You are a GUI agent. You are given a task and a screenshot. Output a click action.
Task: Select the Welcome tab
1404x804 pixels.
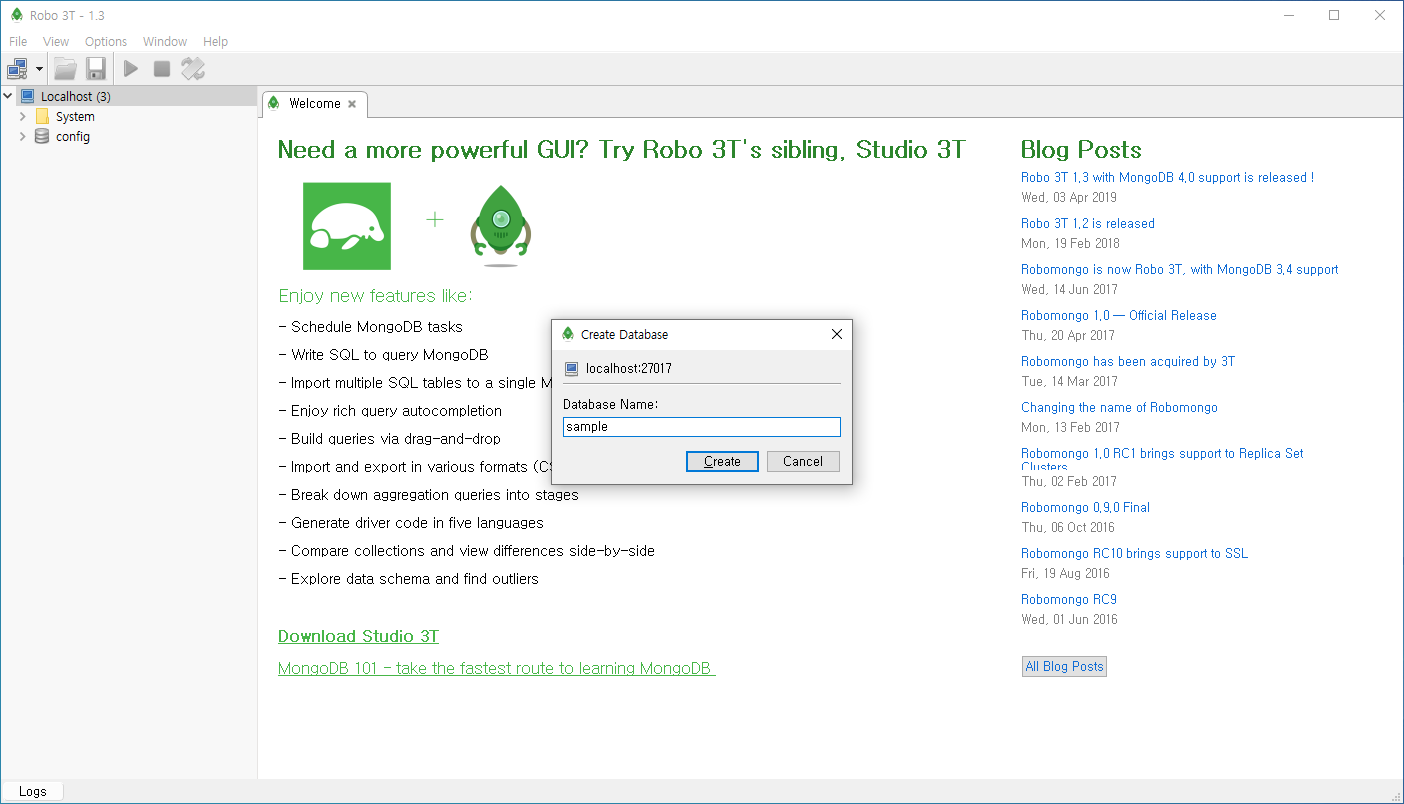coord(314,104)
